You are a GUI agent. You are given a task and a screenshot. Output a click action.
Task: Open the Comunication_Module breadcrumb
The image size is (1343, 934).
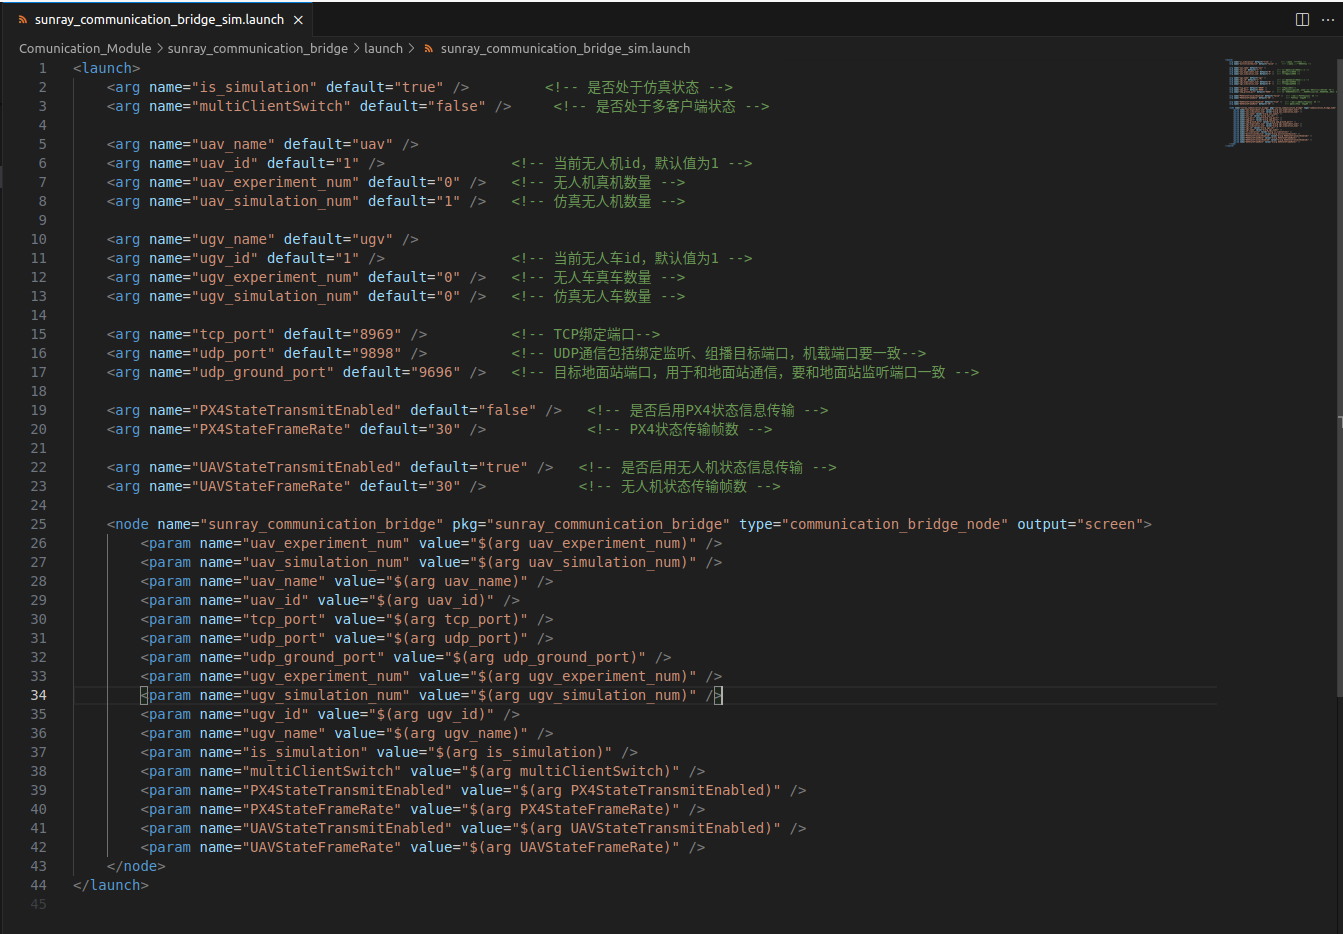[x=85, y=48]
